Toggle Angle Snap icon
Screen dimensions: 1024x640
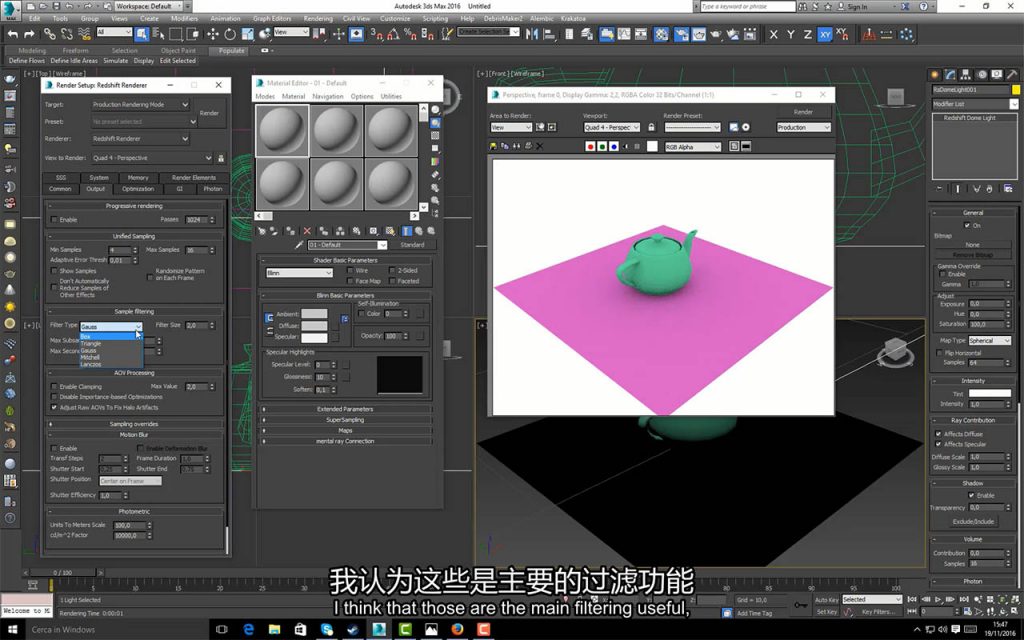coord(395,34)
